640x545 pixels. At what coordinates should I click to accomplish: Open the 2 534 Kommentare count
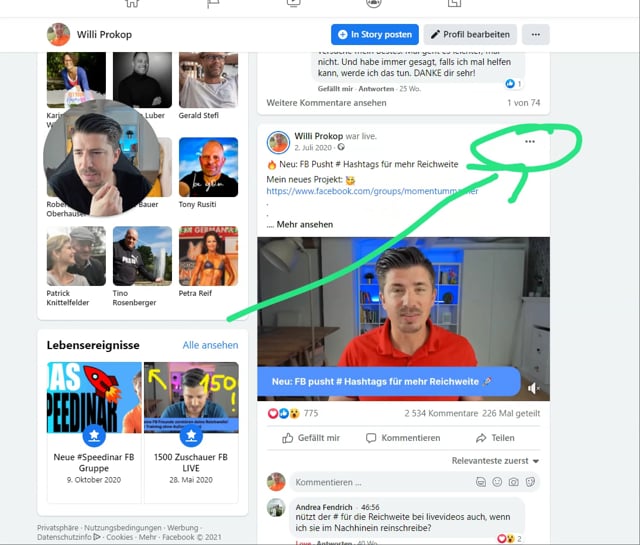tap(441, 414)
